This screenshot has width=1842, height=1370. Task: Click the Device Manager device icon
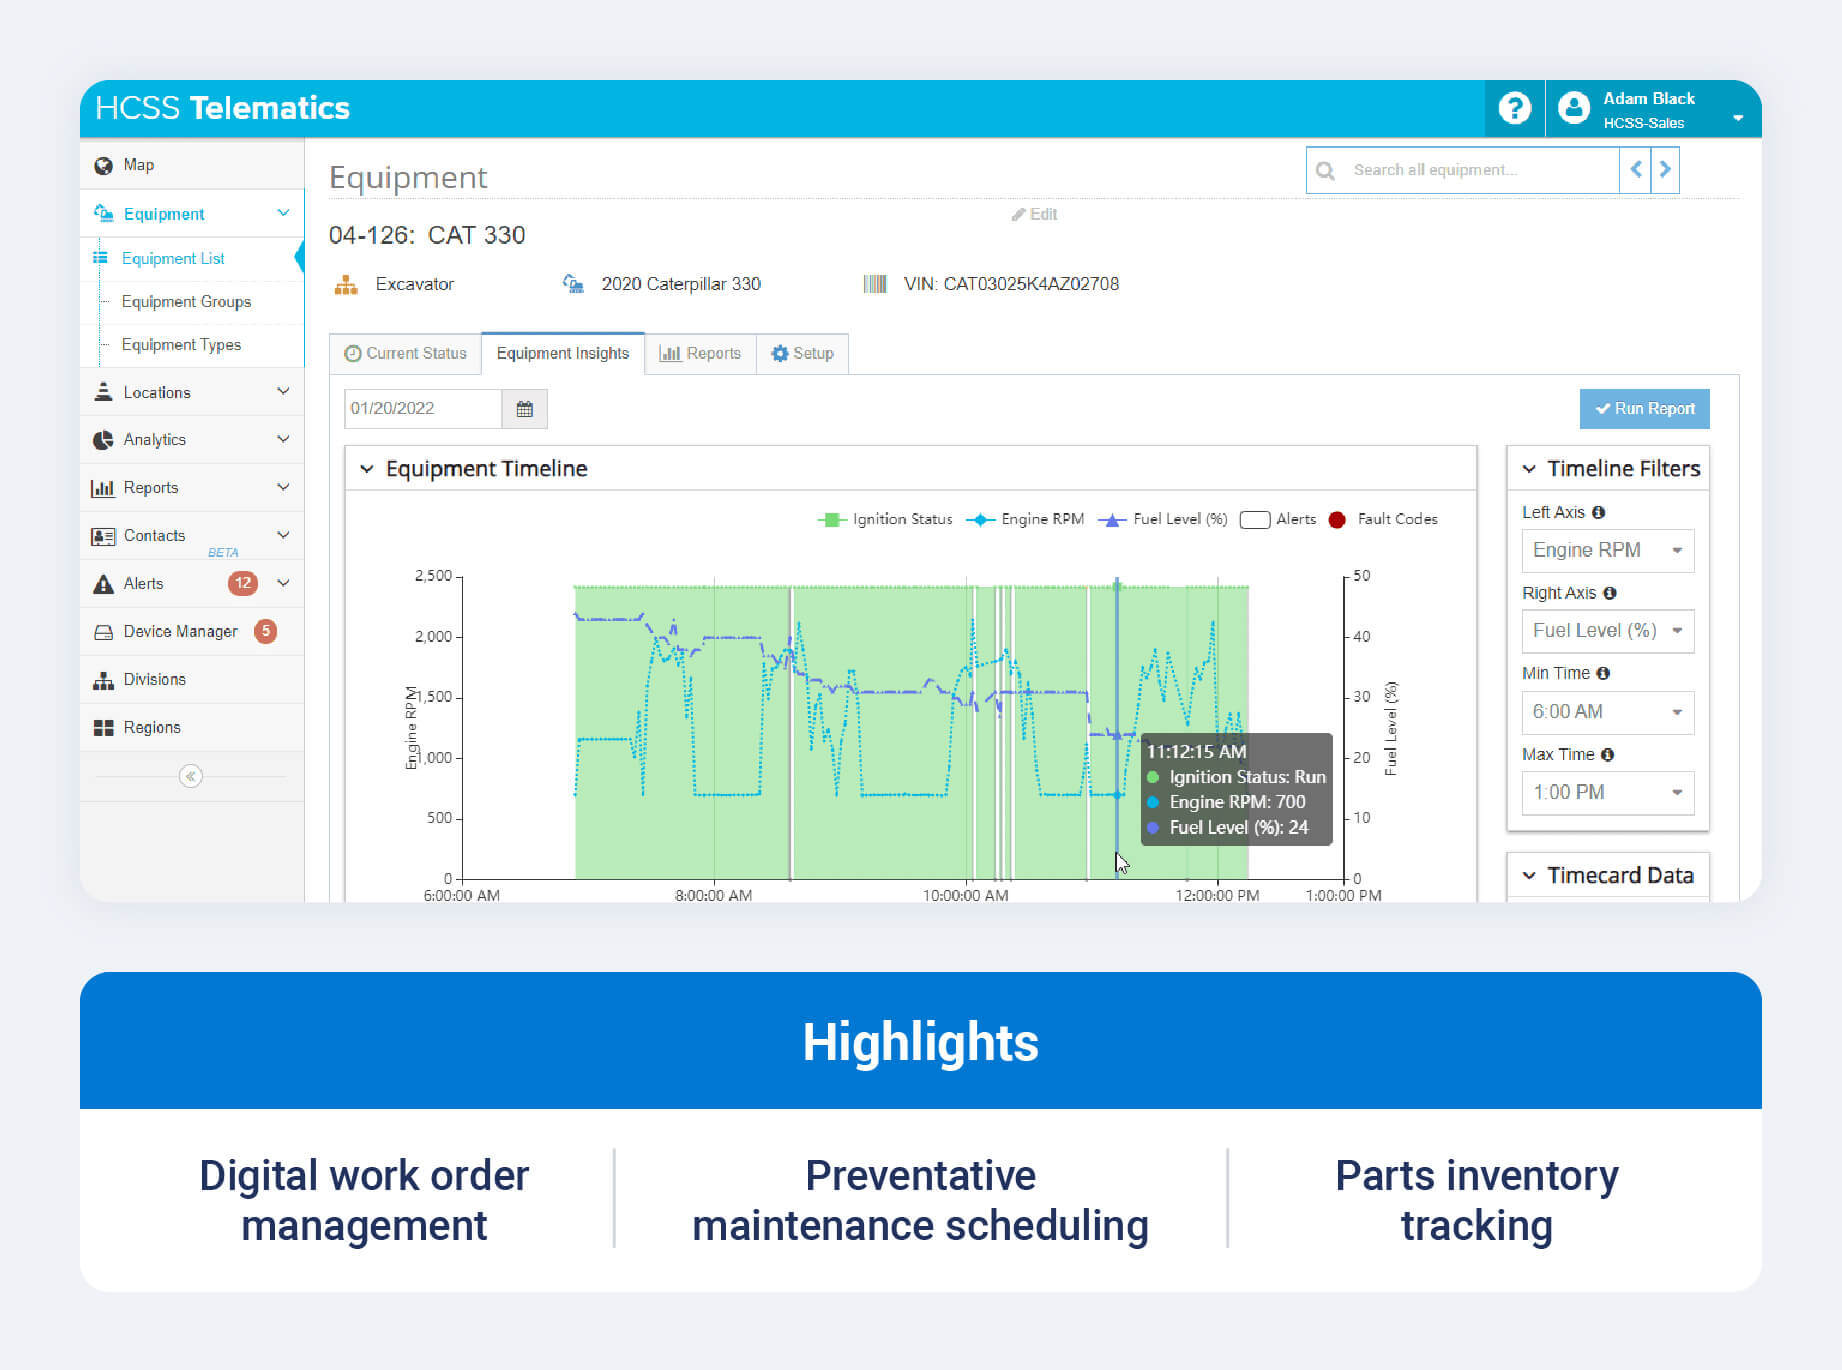coord(103,632)
